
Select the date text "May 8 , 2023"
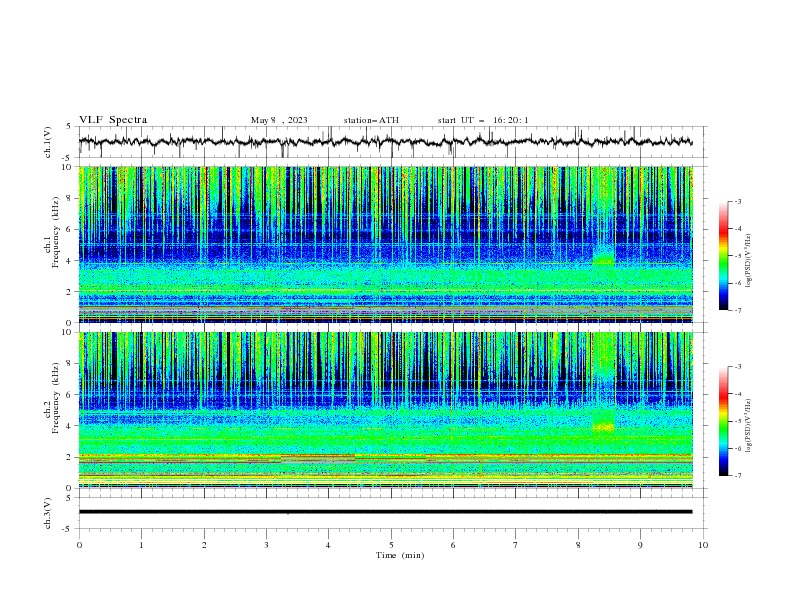[x=279, y=120]
